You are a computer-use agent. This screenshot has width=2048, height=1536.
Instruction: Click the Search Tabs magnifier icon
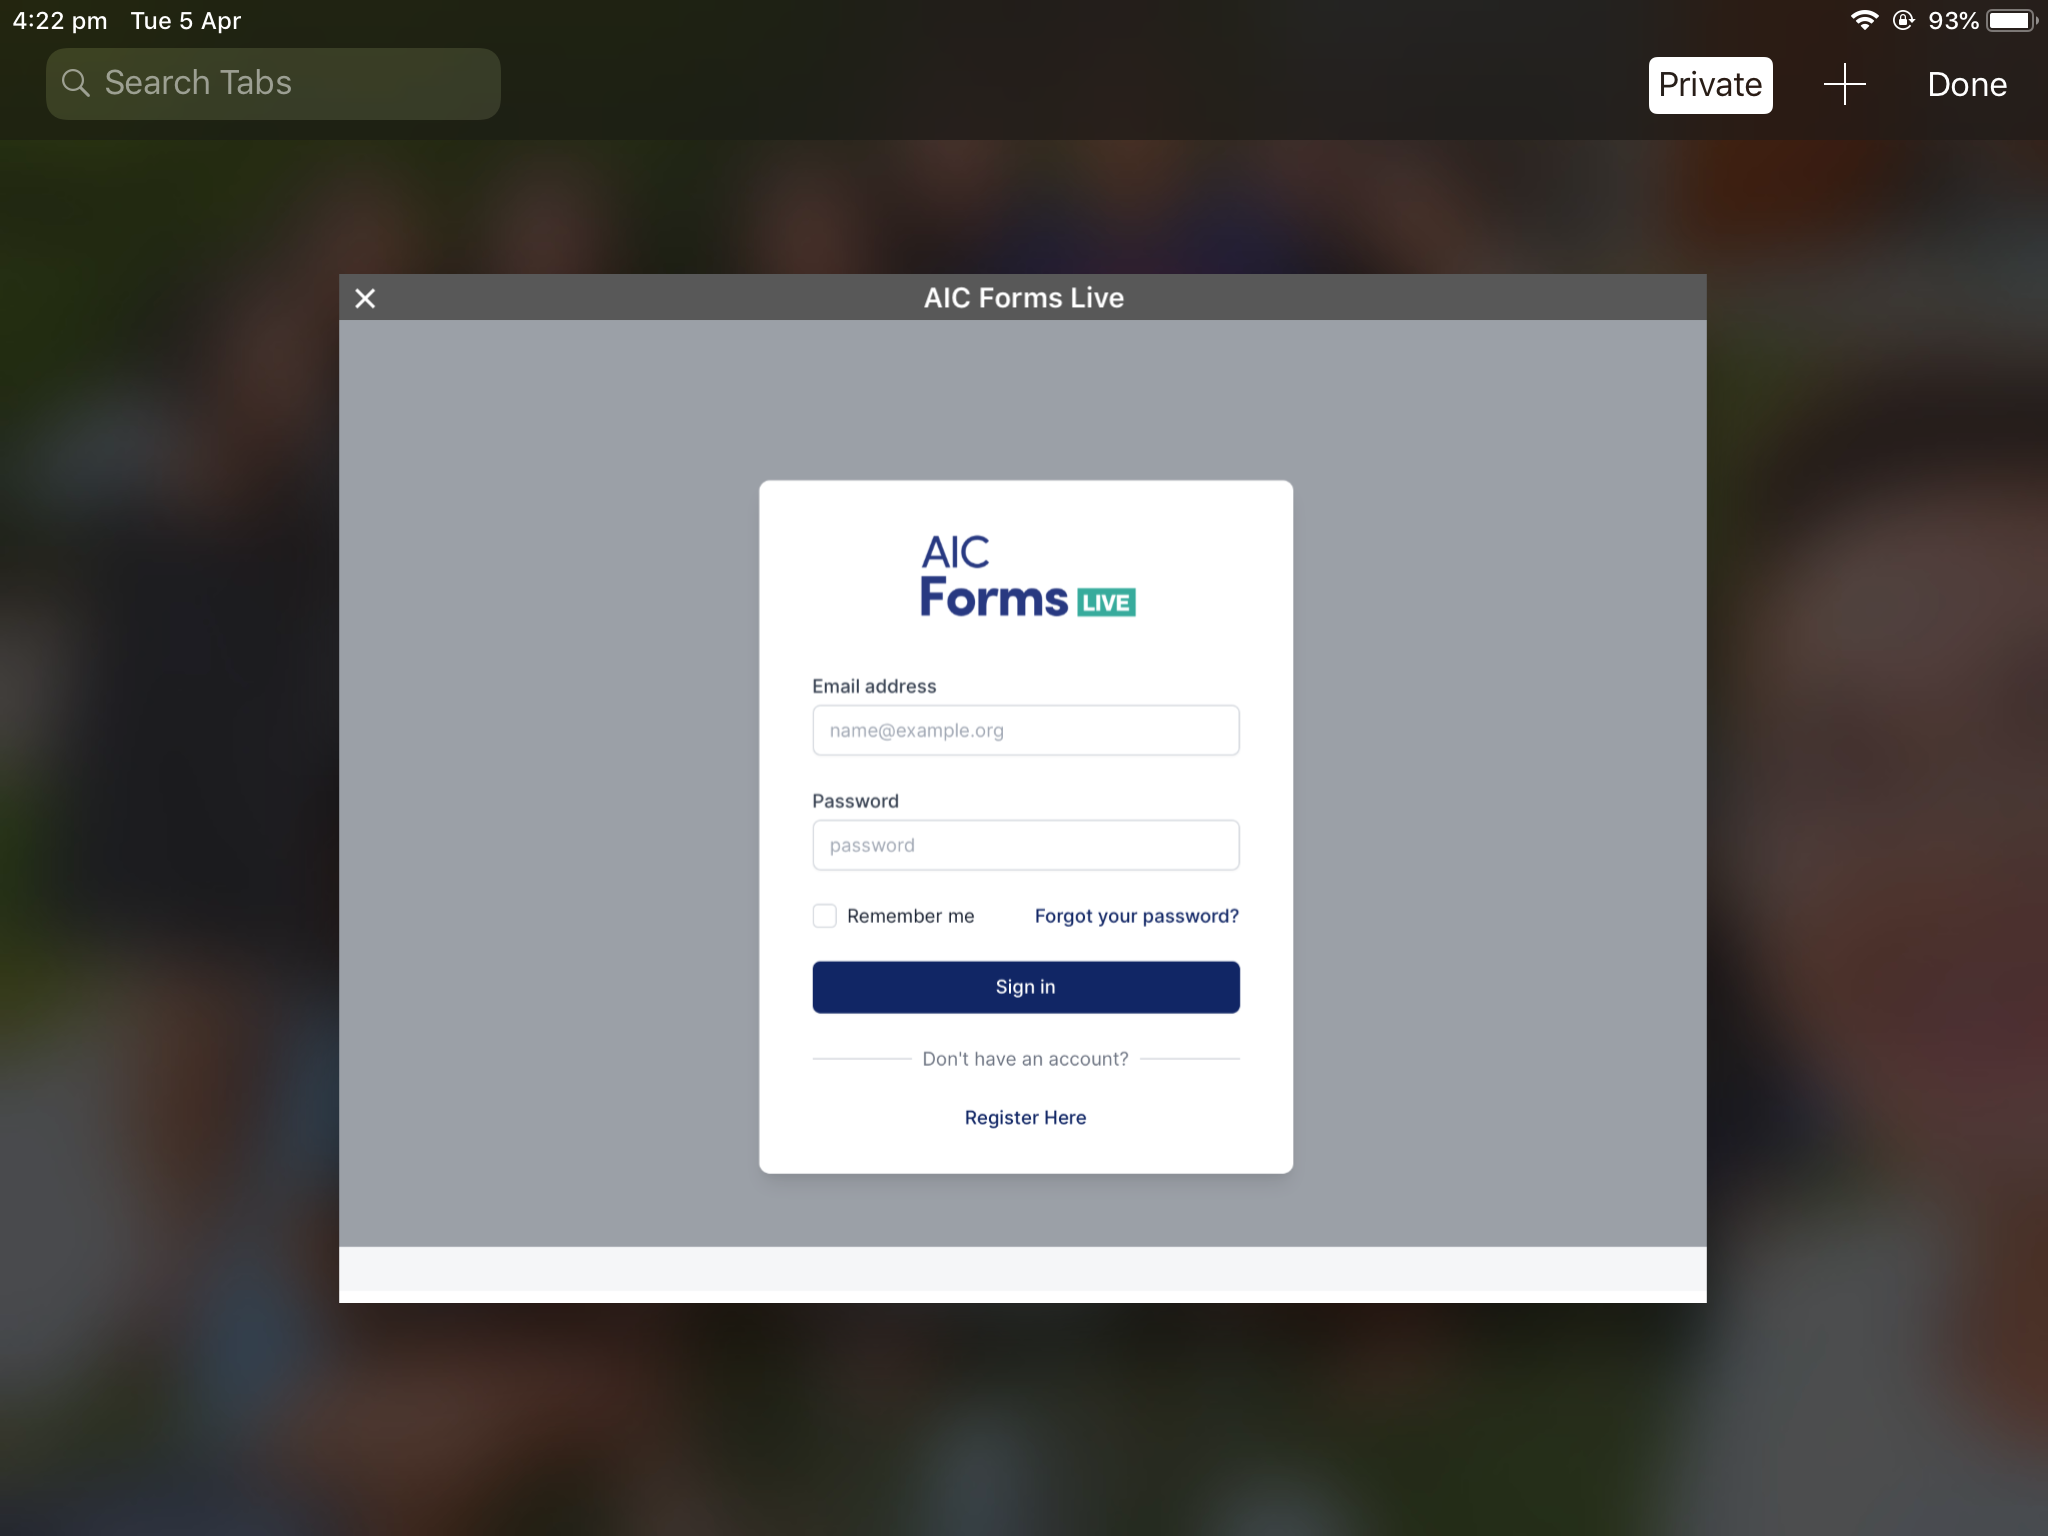point(77,82)
